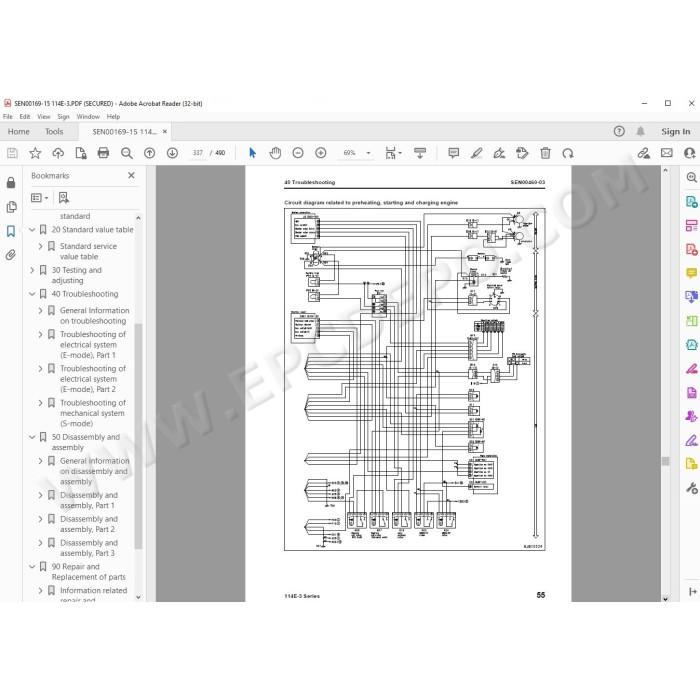Open Troubleshooting of electrical system Part 1
Screen dimensions: 700x700
(93, 345)
